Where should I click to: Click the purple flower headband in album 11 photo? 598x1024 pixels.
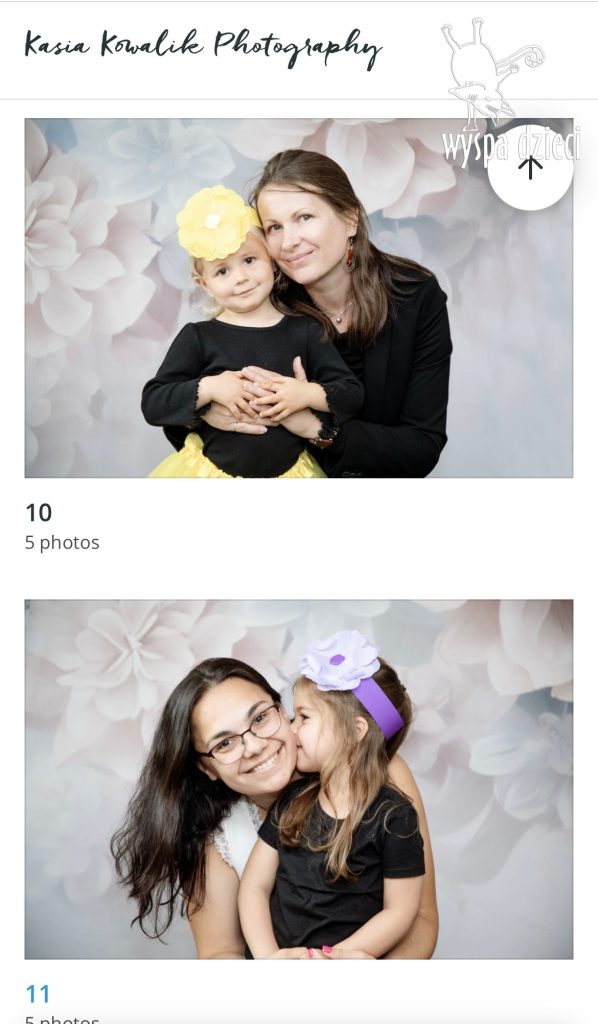click(x=353, y=679)
